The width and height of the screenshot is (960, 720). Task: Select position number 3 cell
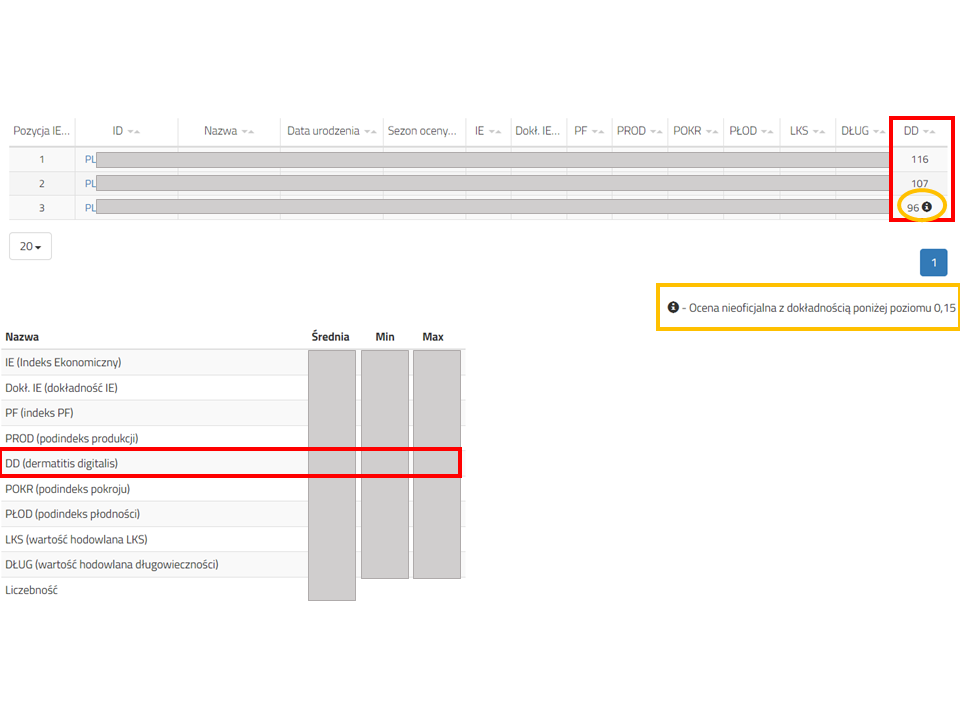(42, 208)
